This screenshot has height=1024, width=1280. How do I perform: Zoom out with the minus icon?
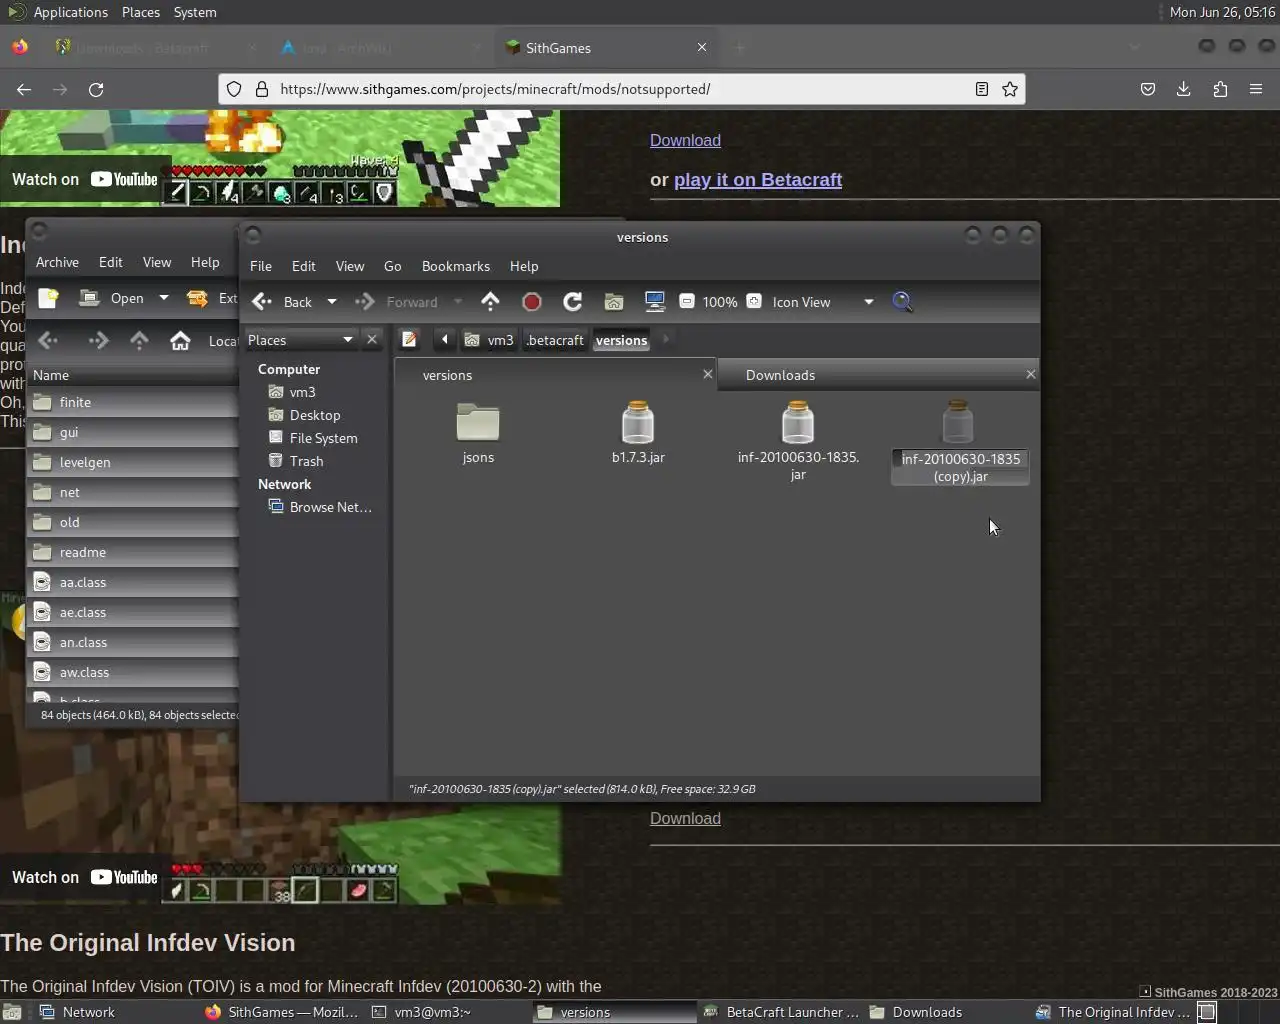point(687,301)
